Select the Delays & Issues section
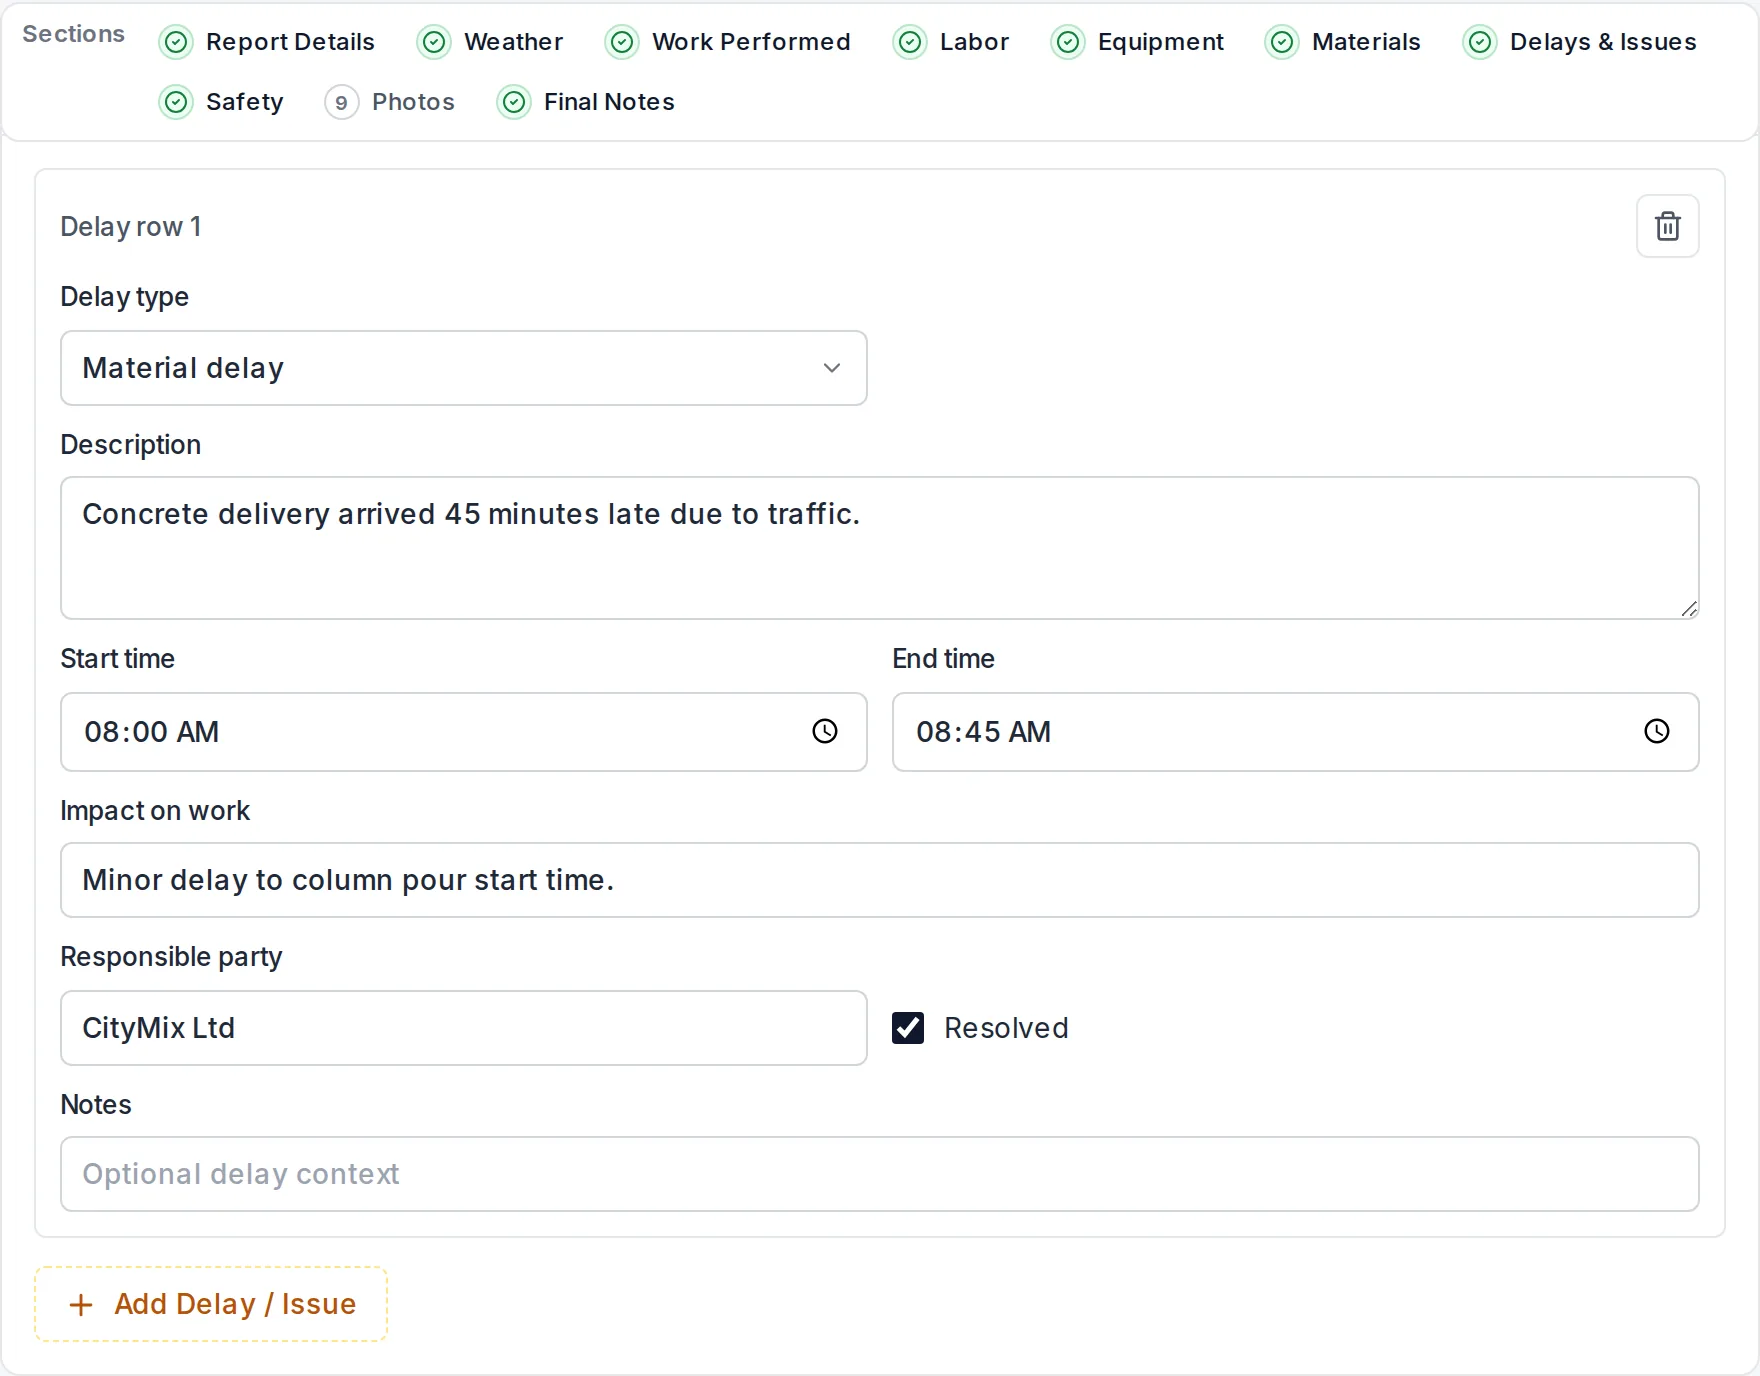1760x1376 pixels. (x=1580, y=42)
